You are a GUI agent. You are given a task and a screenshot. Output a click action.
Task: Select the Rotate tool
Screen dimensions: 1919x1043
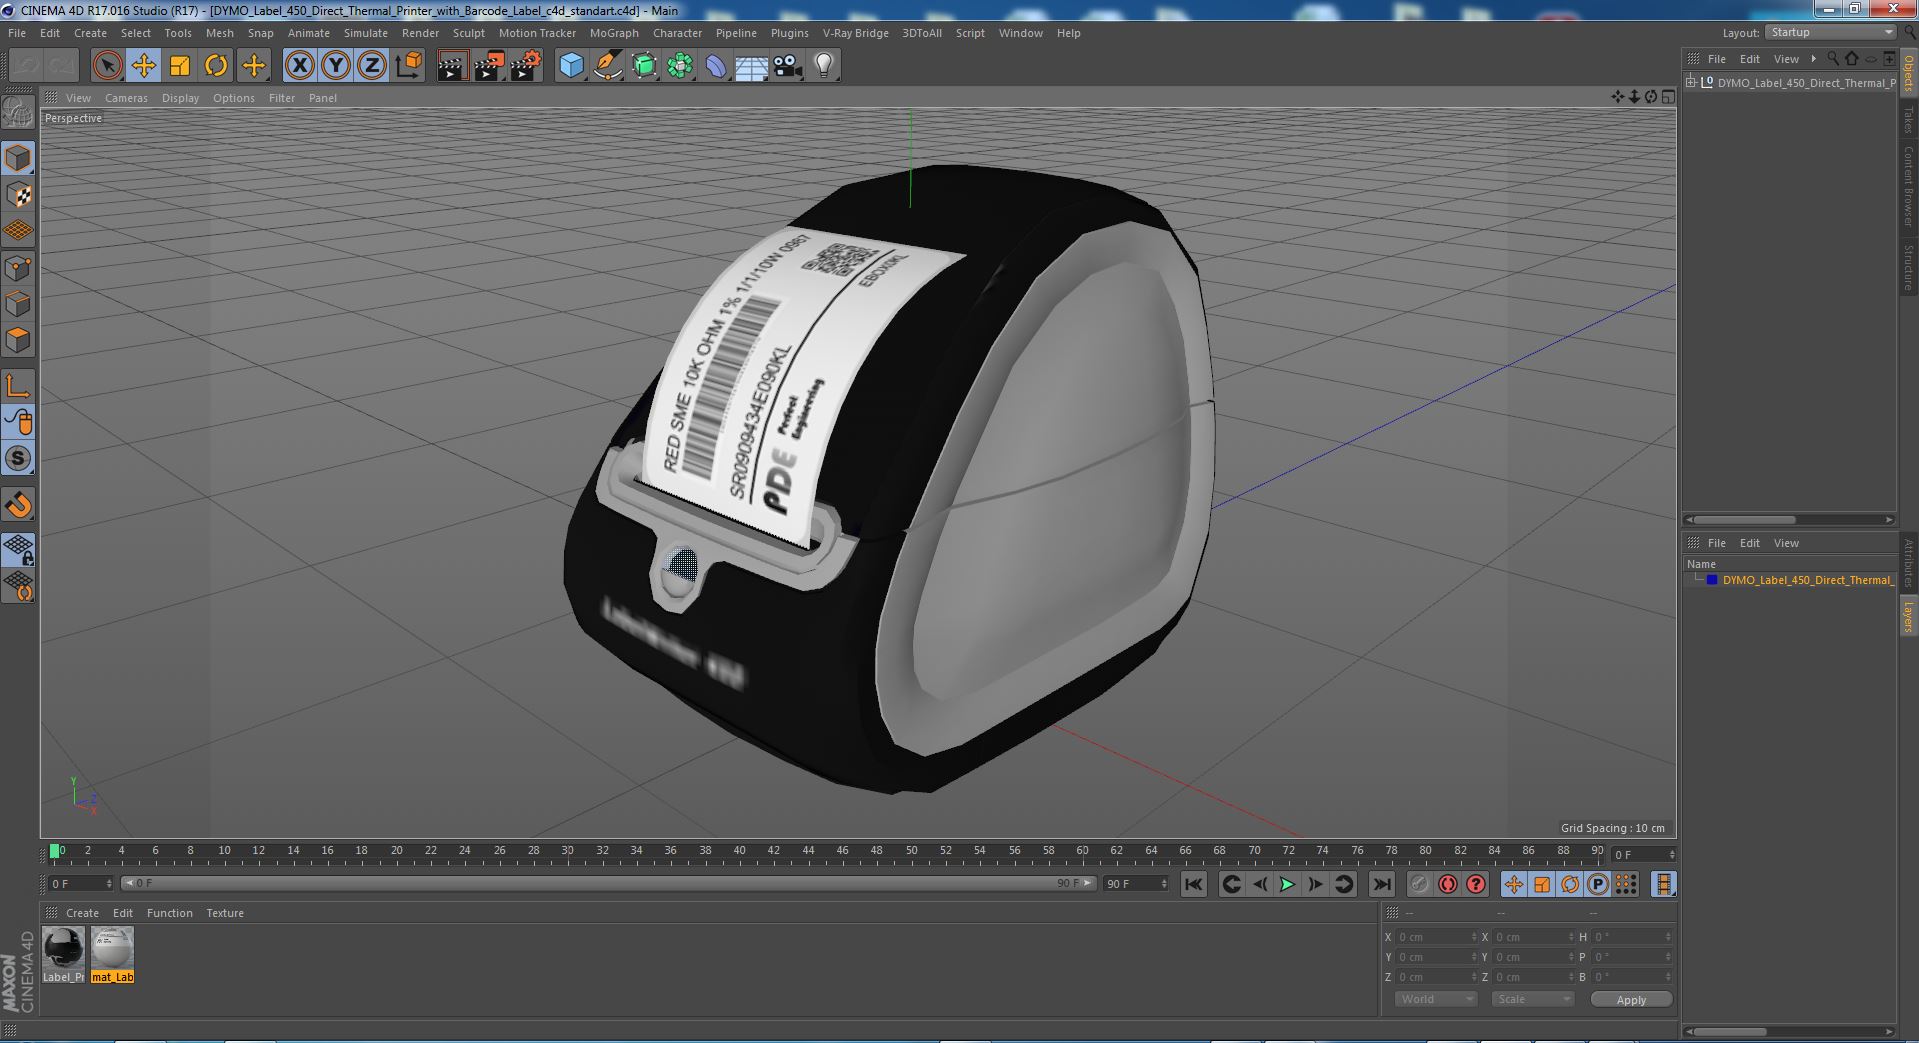(216, 66)
